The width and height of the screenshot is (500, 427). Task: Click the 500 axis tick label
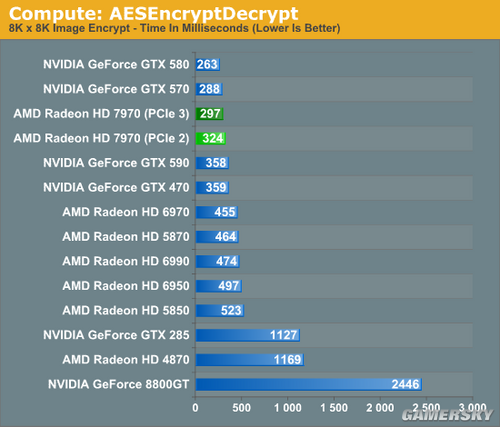pos(241,408)
